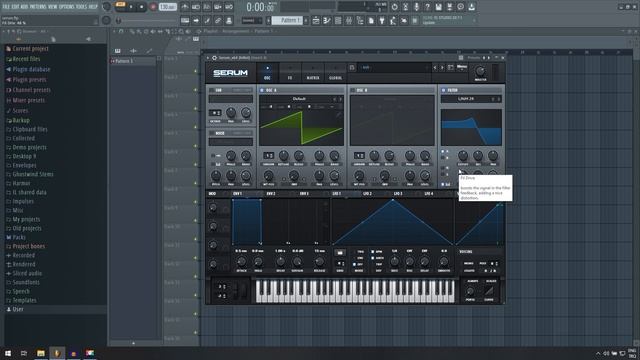640x360 pixels.
Task: Expand the Mixer presets folder
Action: pyautogui.click(x=29, y=100)
